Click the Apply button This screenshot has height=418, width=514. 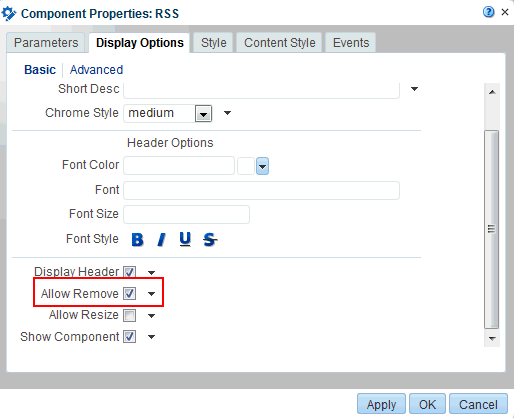[x=381, y=404]
